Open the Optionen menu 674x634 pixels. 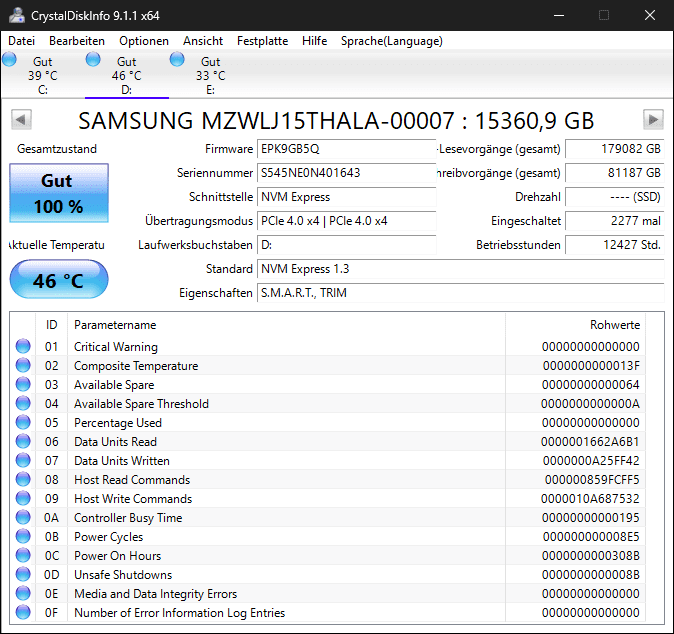coord(144,41)
